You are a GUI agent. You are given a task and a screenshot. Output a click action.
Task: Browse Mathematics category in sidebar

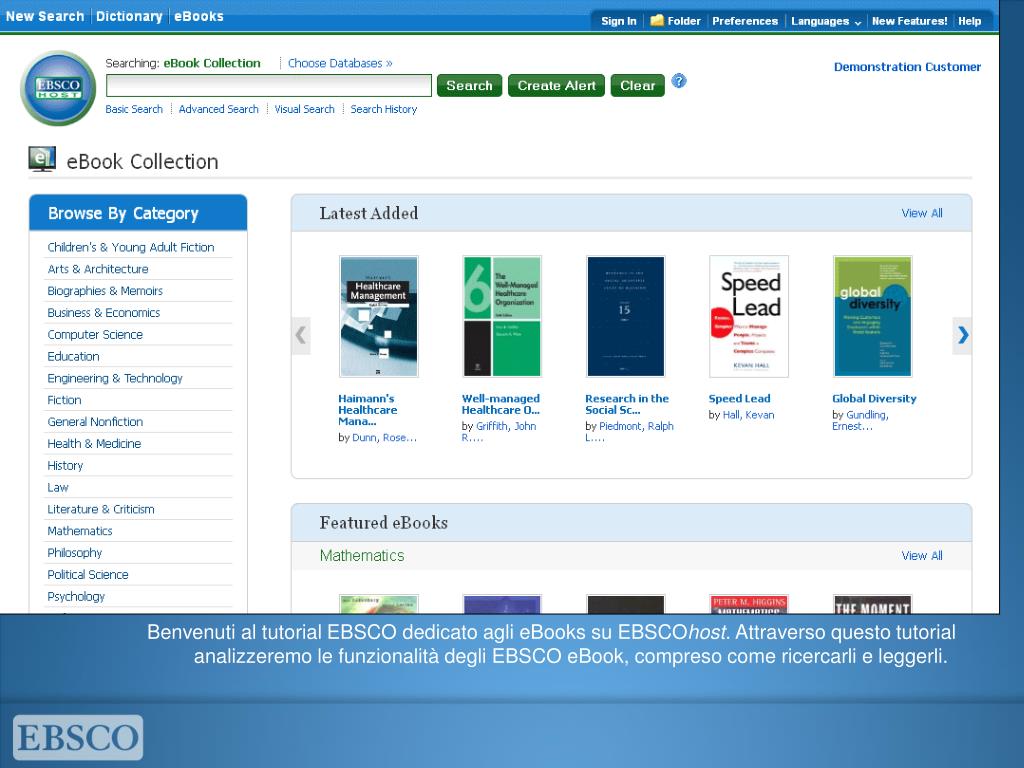click(80, 531)
